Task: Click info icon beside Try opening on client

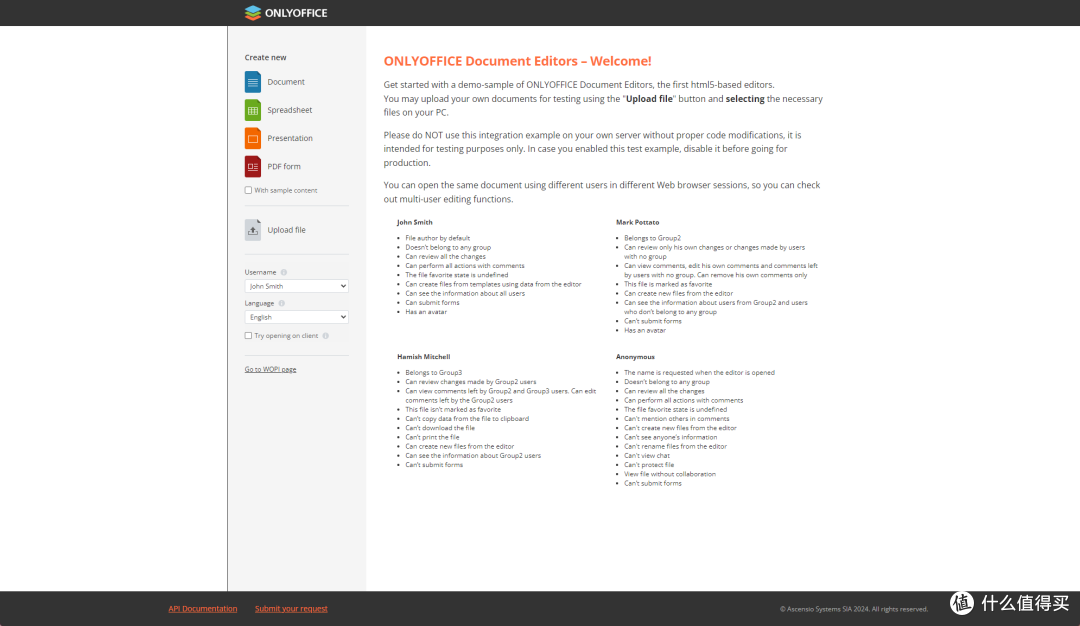Action: pyautogui.click(x=324, y=336)
